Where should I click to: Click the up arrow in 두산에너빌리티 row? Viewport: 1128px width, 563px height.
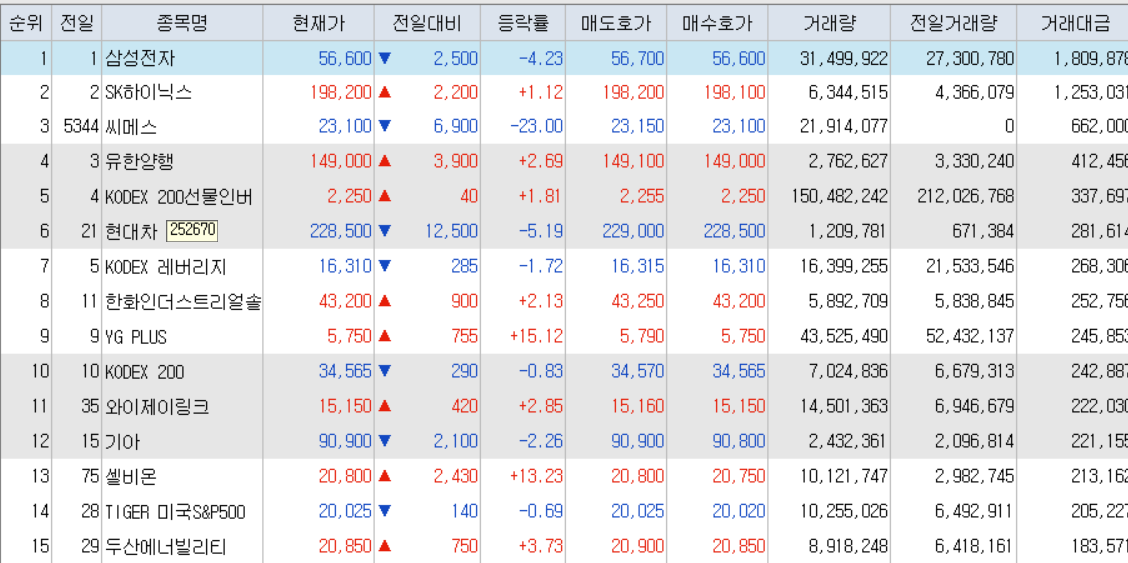tap(385, 546)
